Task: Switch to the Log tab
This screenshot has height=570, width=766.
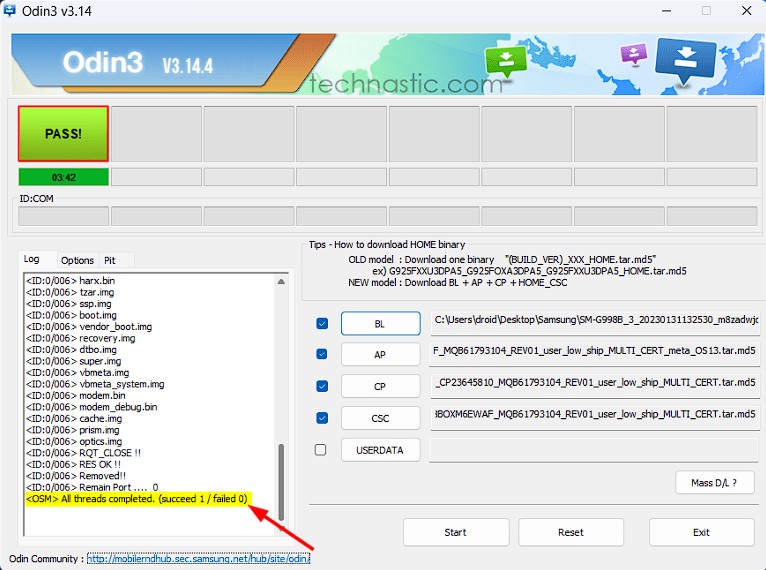Action: [x=32, y=259]
